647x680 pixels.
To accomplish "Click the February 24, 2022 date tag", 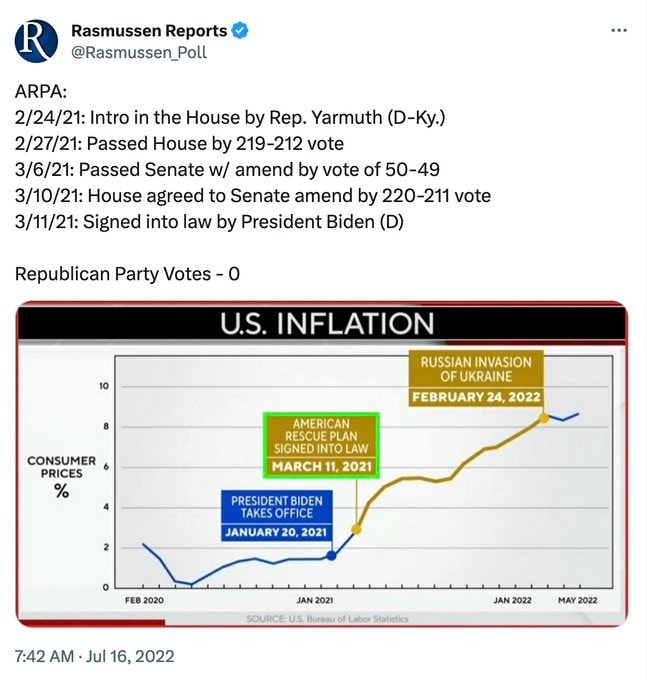I will pyautogui.click(x=476, y=397).
